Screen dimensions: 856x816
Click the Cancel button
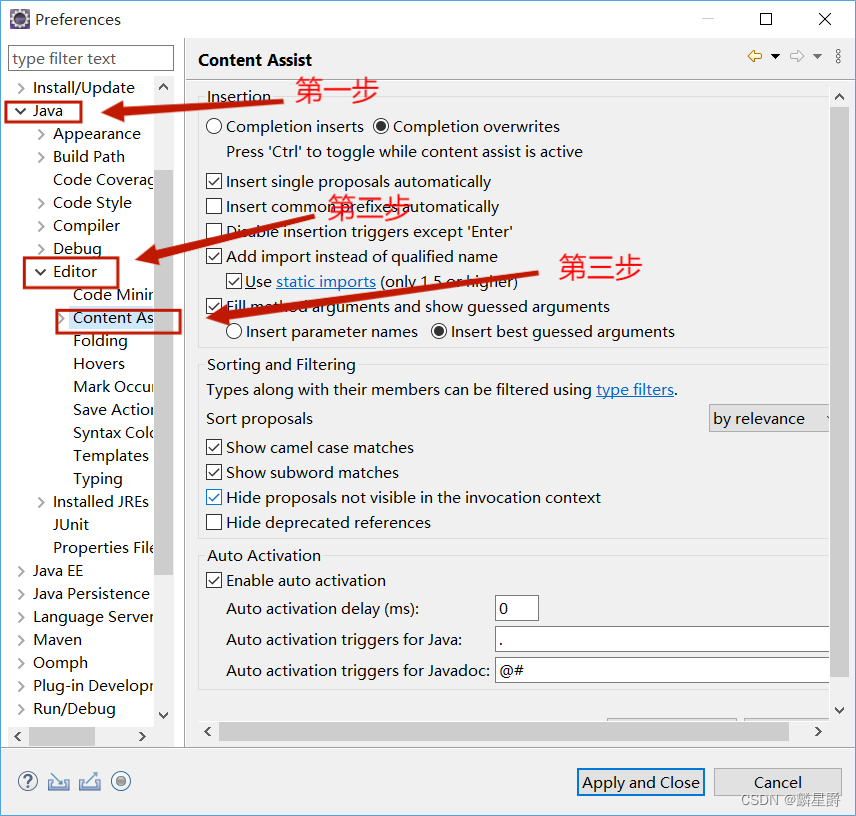tap(777, 782)
